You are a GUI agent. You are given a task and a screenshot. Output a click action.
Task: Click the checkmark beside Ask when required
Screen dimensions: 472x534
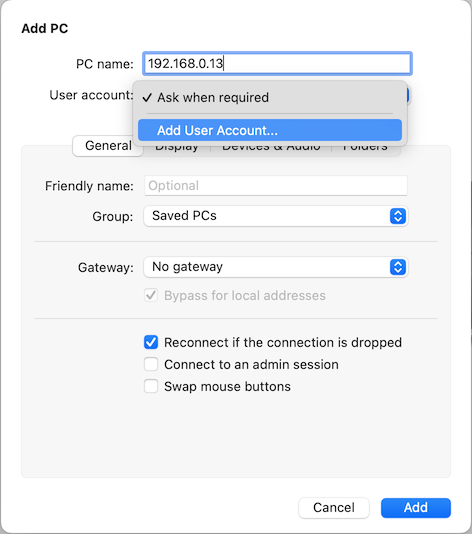pyautogui.click(x=147, y=98)
